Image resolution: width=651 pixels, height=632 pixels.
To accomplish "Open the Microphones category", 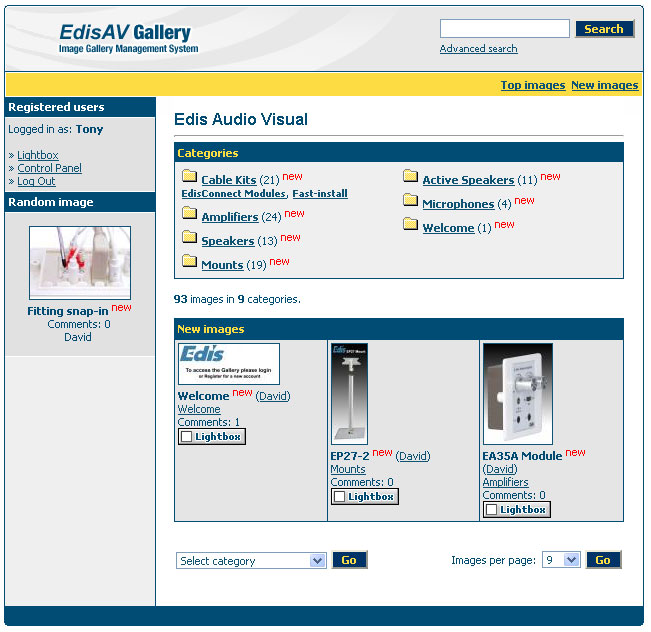I will click(x=458, y=204).
